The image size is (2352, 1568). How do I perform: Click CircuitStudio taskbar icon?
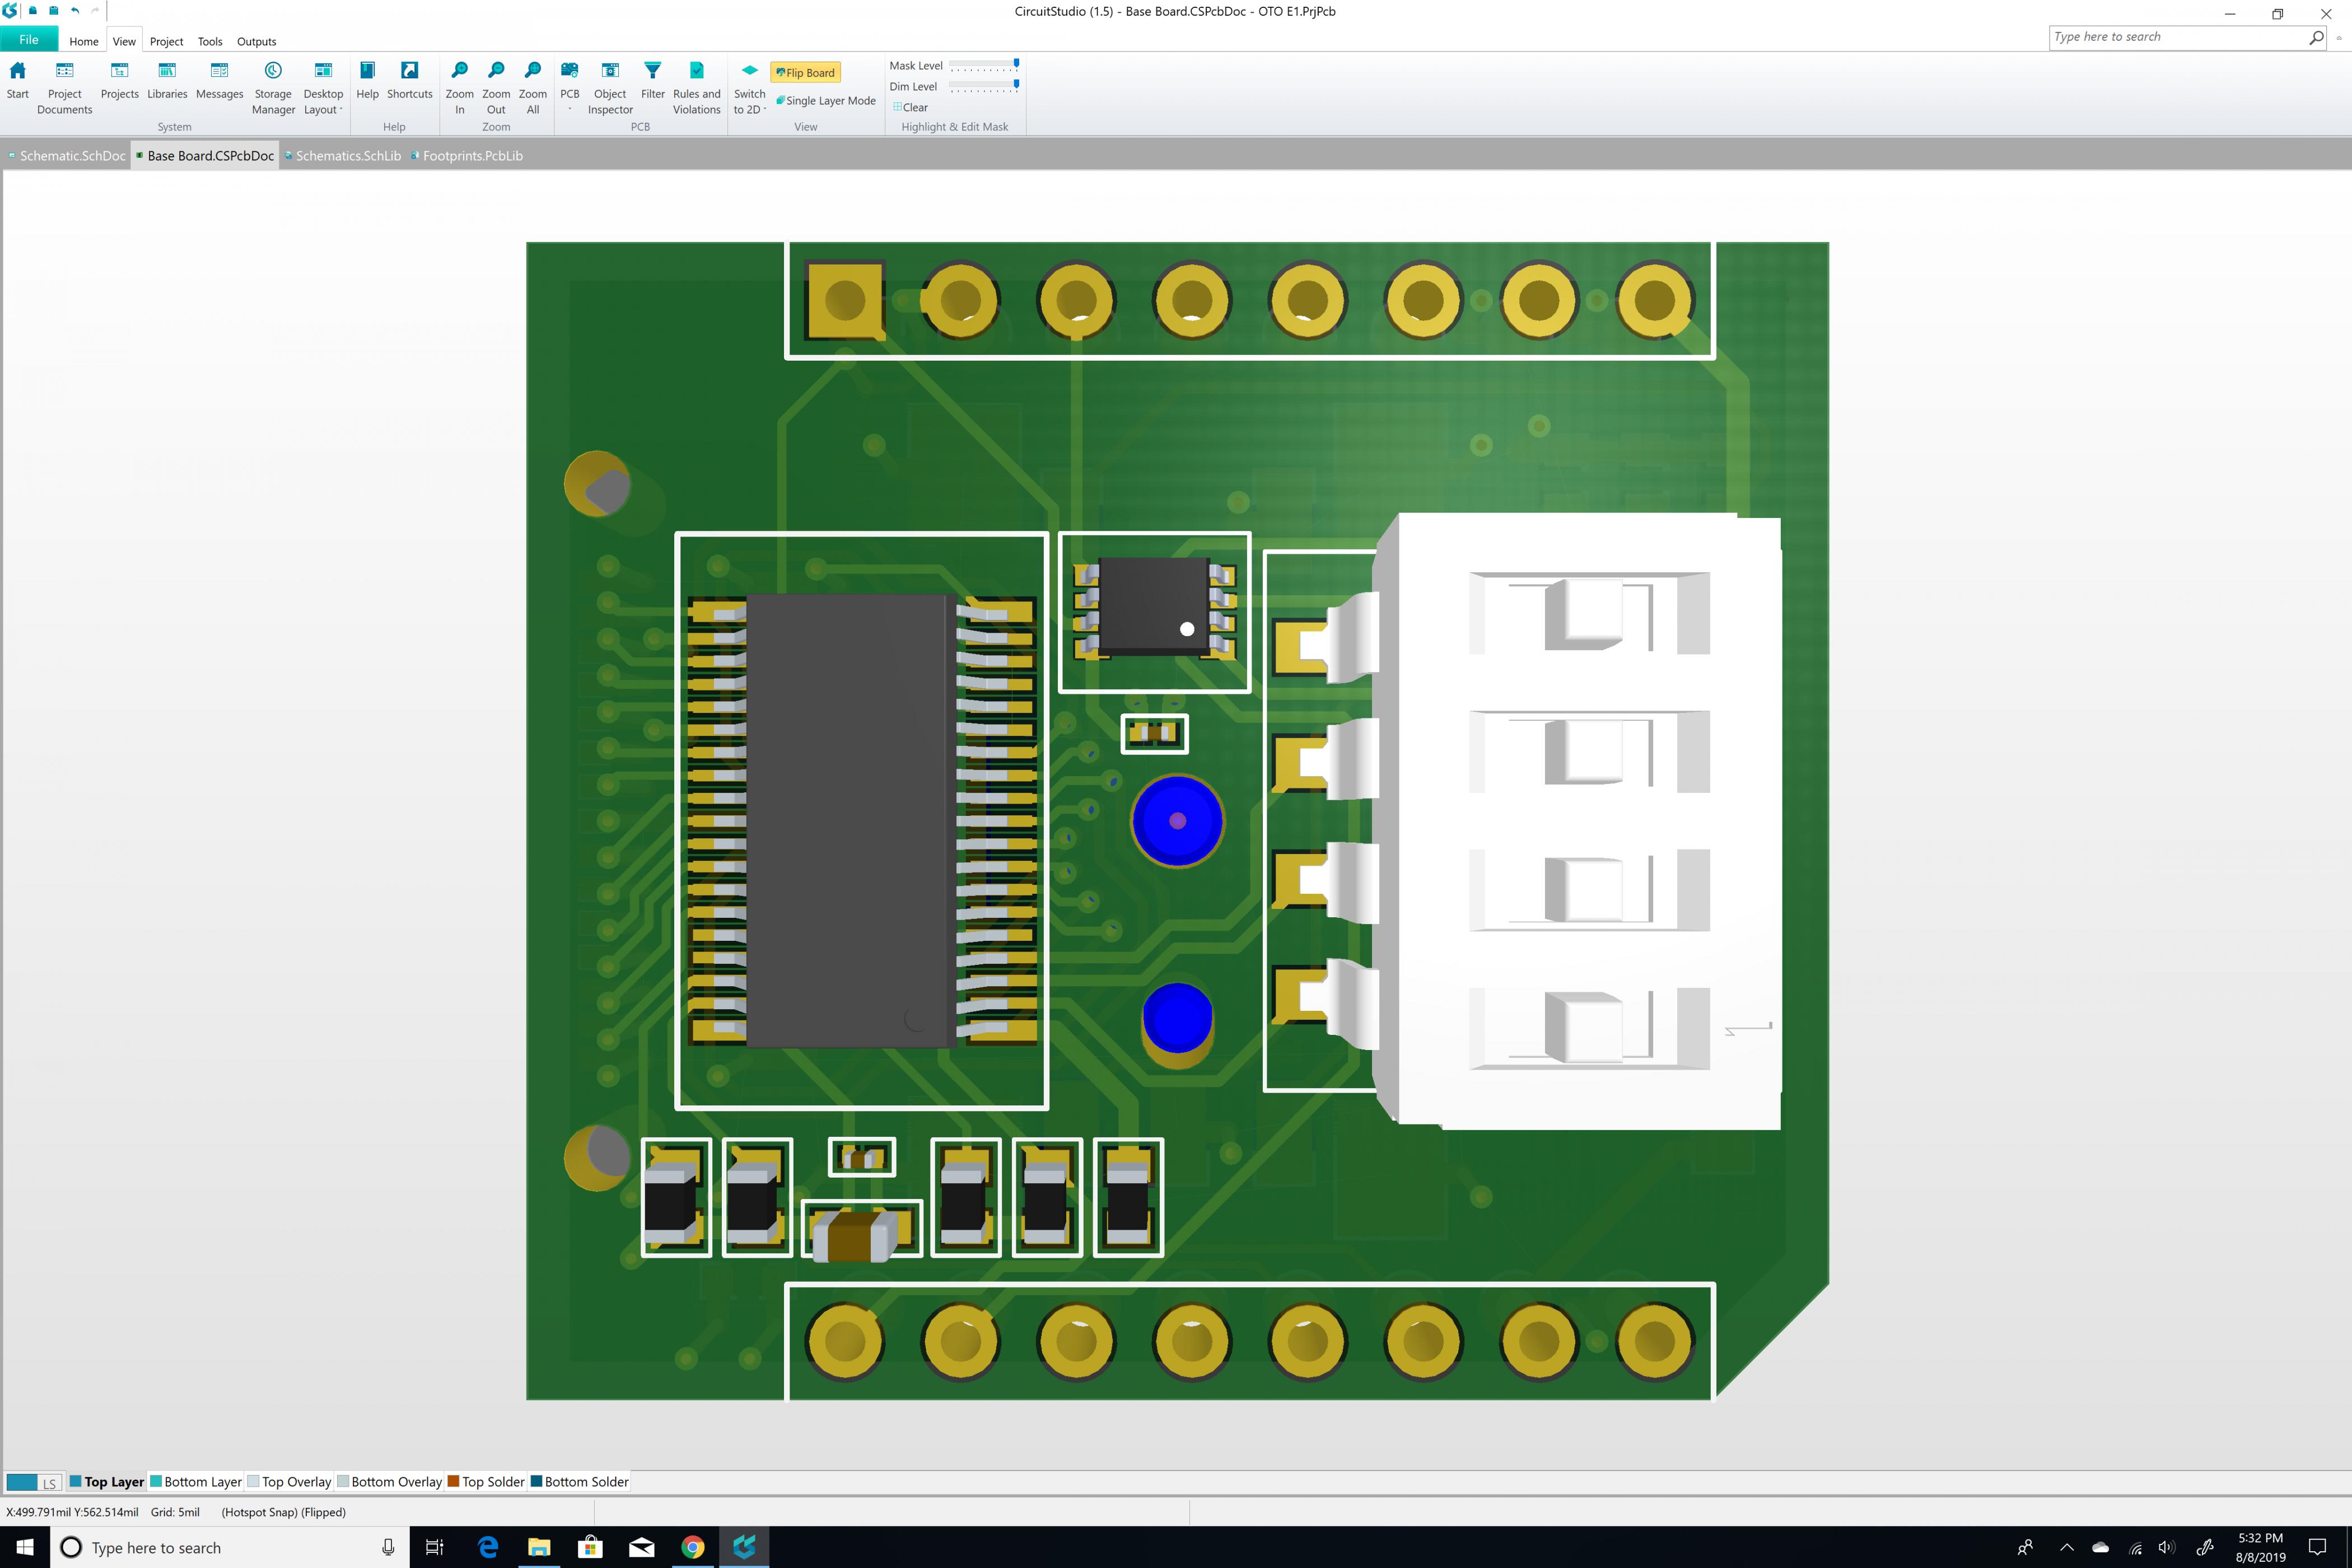click(744, 1547)
